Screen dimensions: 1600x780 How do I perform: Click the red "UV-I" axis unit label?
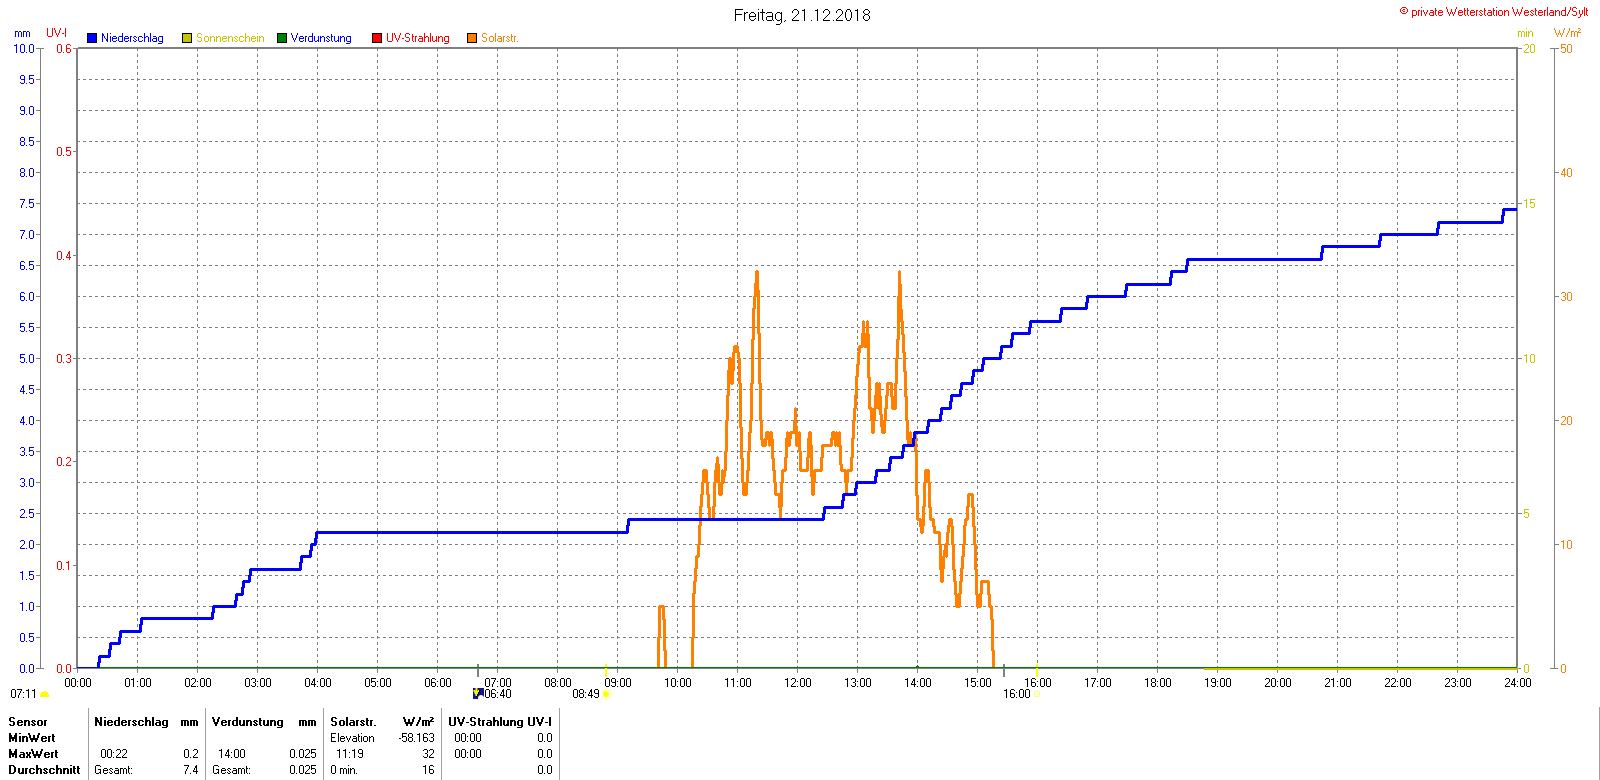coord(57,33)
